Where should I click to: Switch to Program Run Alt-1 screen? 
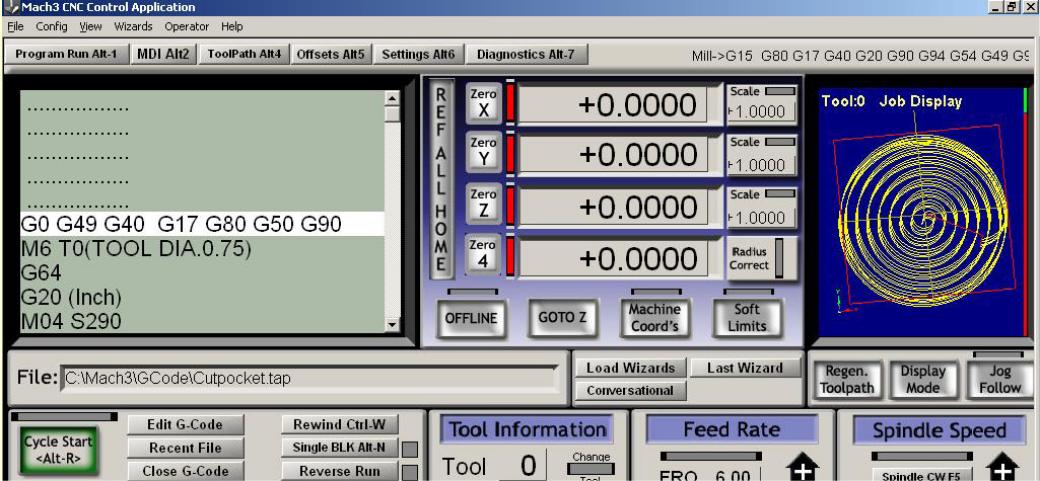pyautogui.click(x=66, y=54)
